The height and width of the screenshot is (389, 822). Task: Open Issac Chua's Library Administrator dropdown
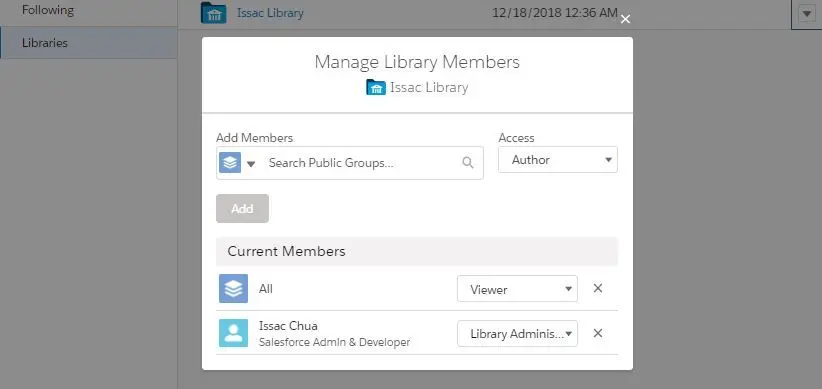[517, 333]
